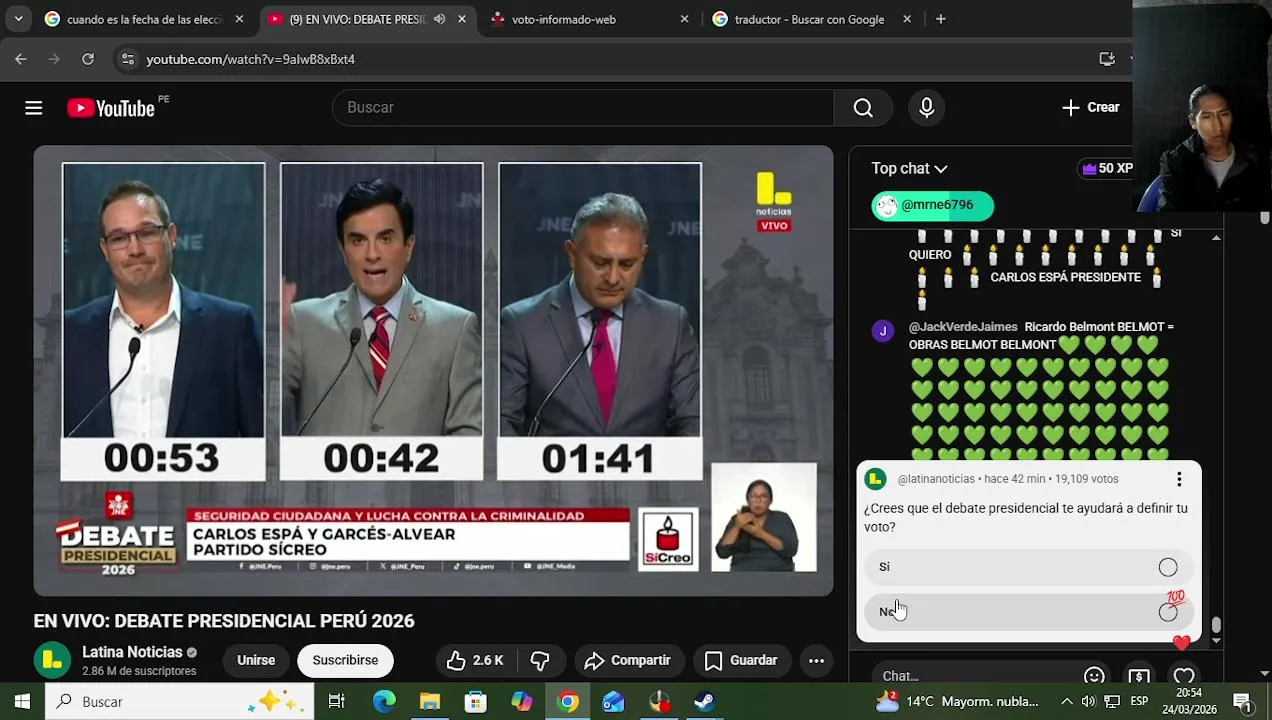The height and width of the screenshot is (720, 1272).
Task: Switch to the voto-informado-web tab
Action: coord(590,19)
